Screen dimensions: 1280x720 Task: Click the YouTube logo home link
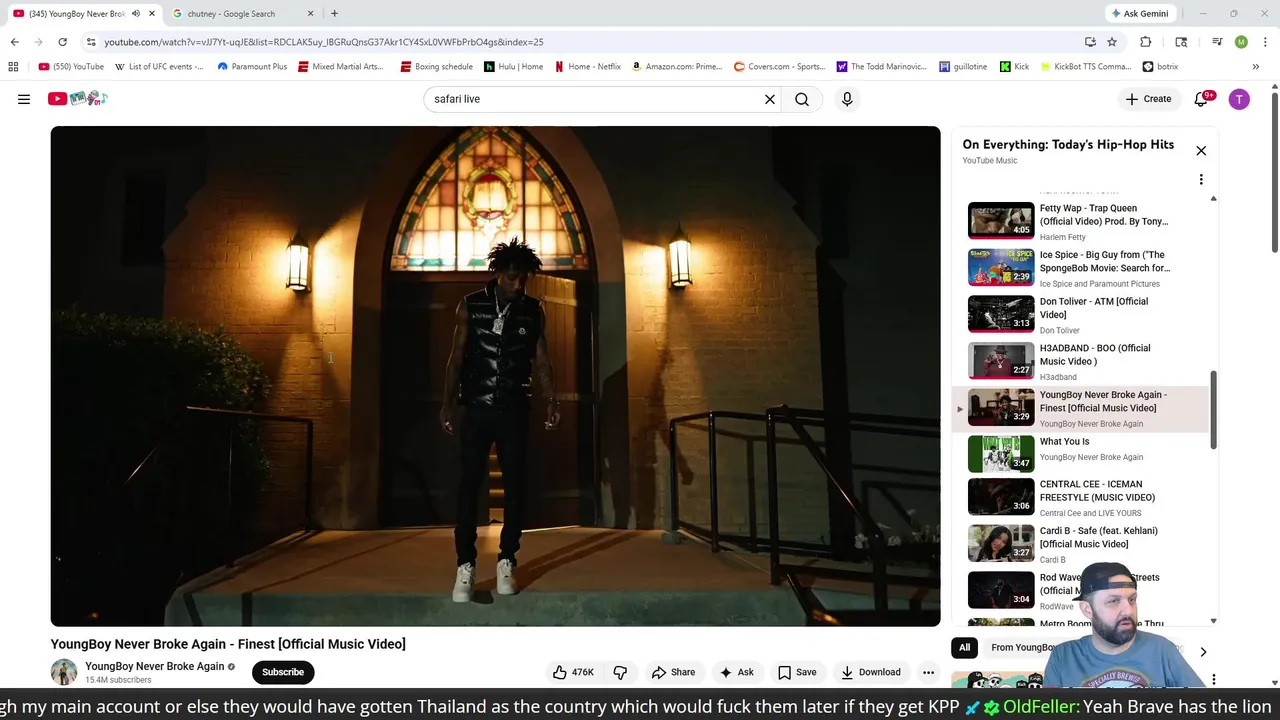click(x=77, y=98)
